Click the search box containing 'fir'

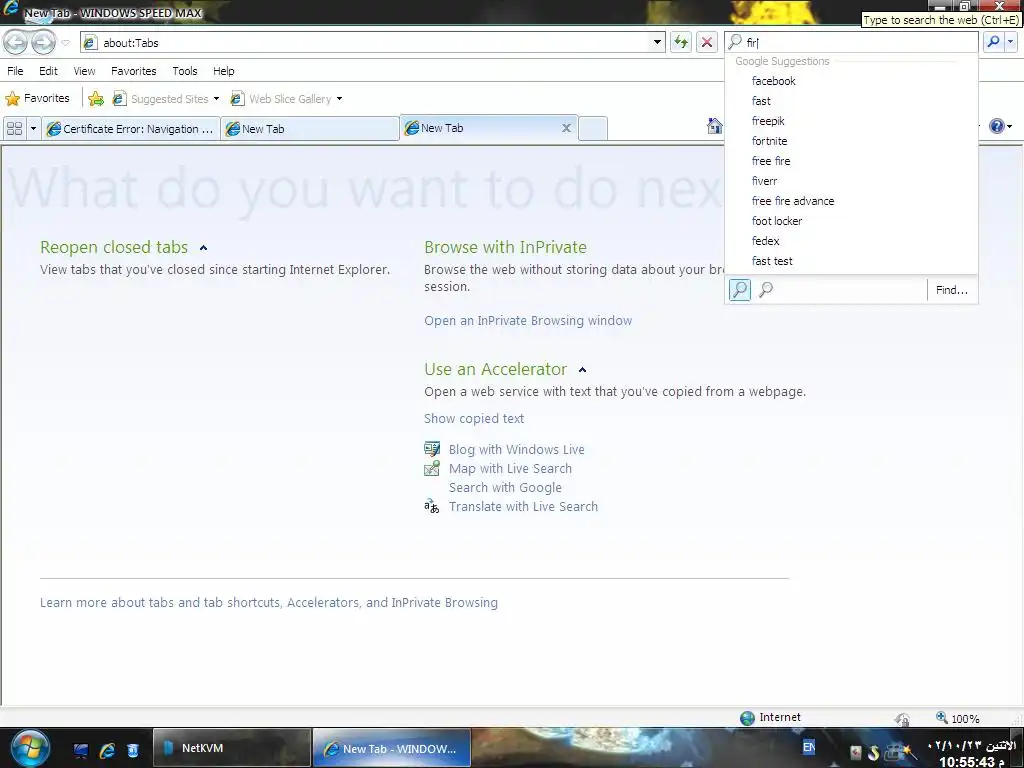point(852,42)
